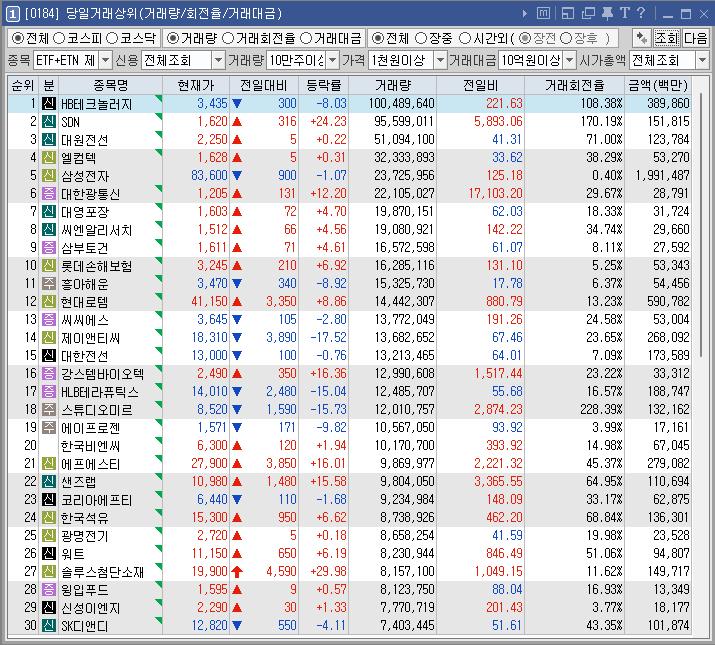
Task: Open font settings T icon
Action: tap(624, 13)
